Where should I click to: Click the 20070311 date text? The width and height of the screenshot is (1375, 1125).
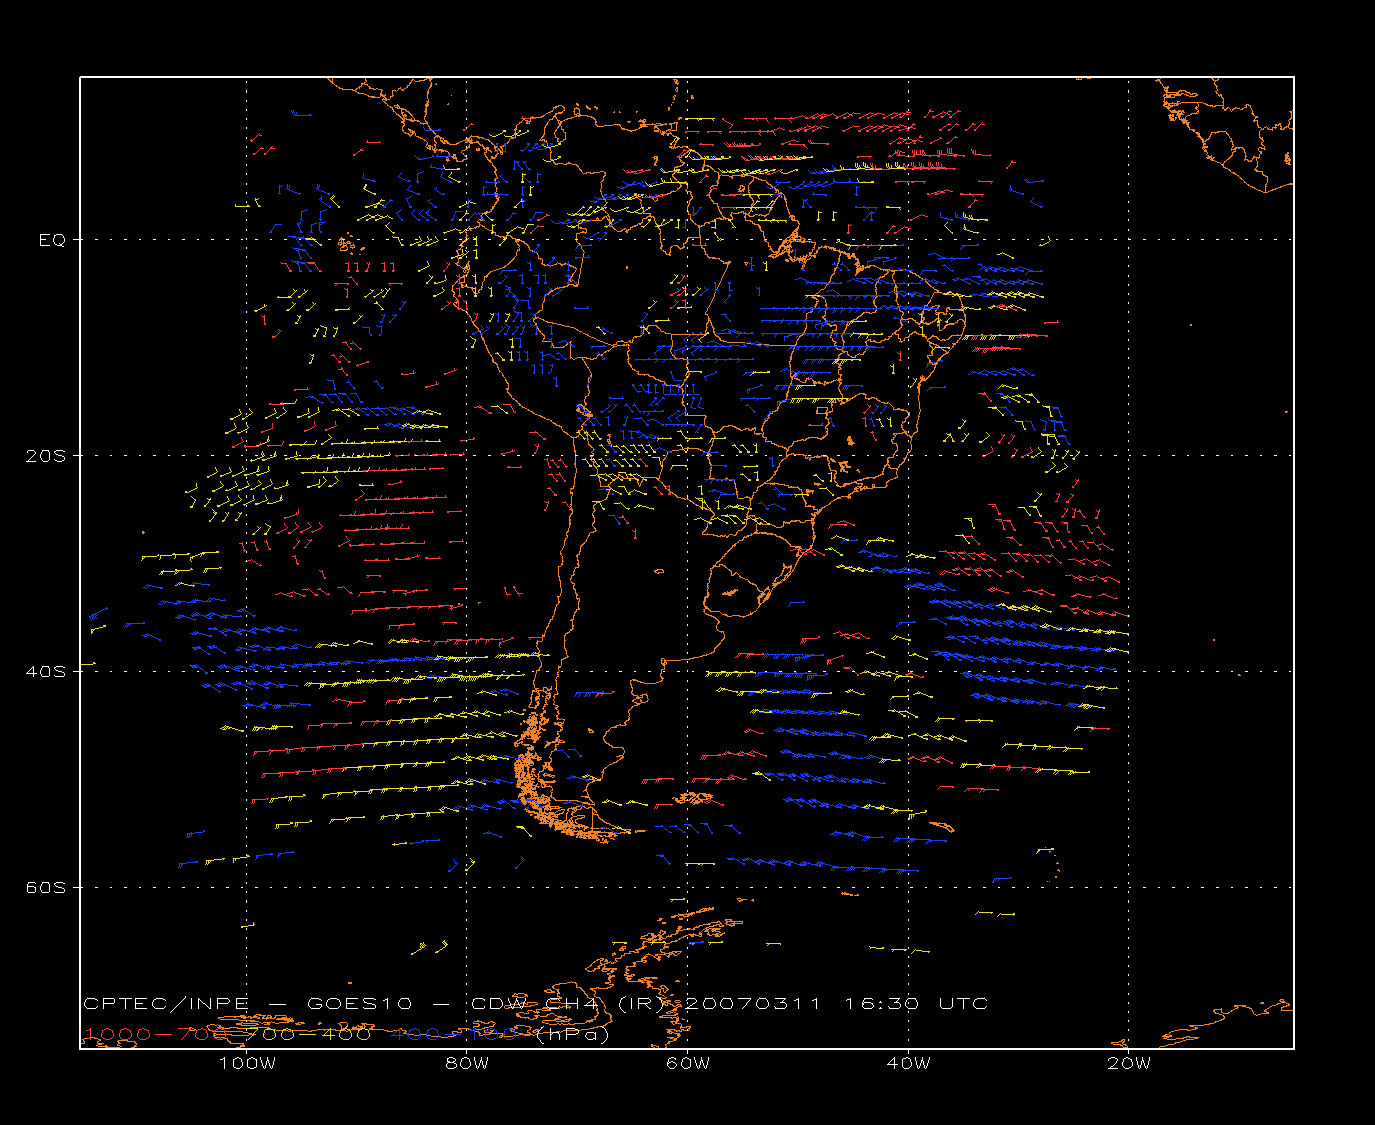pos(753,1003)
